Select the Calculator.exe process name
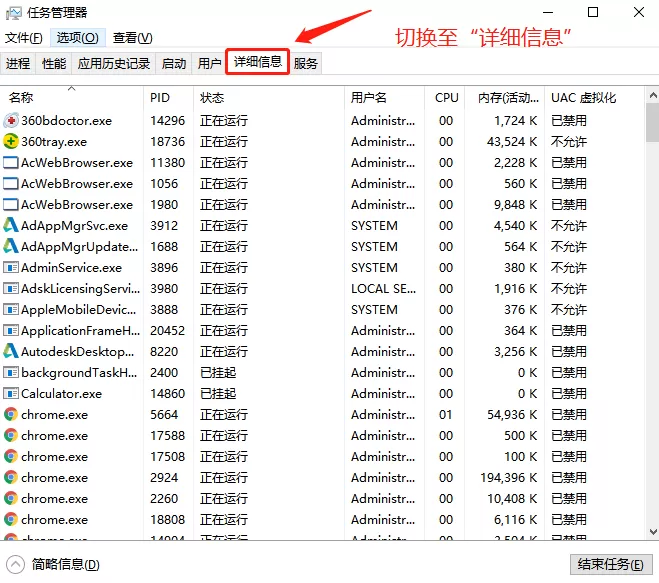This screenshot has width=659, height=583. point(61,394)
